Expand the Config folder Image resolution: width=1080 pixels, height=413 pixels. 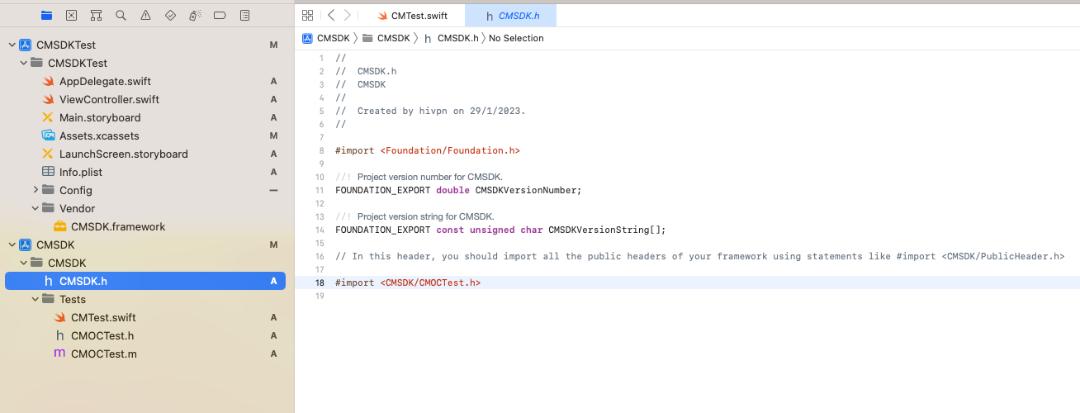pyautogui.click(x=35, y=190)
